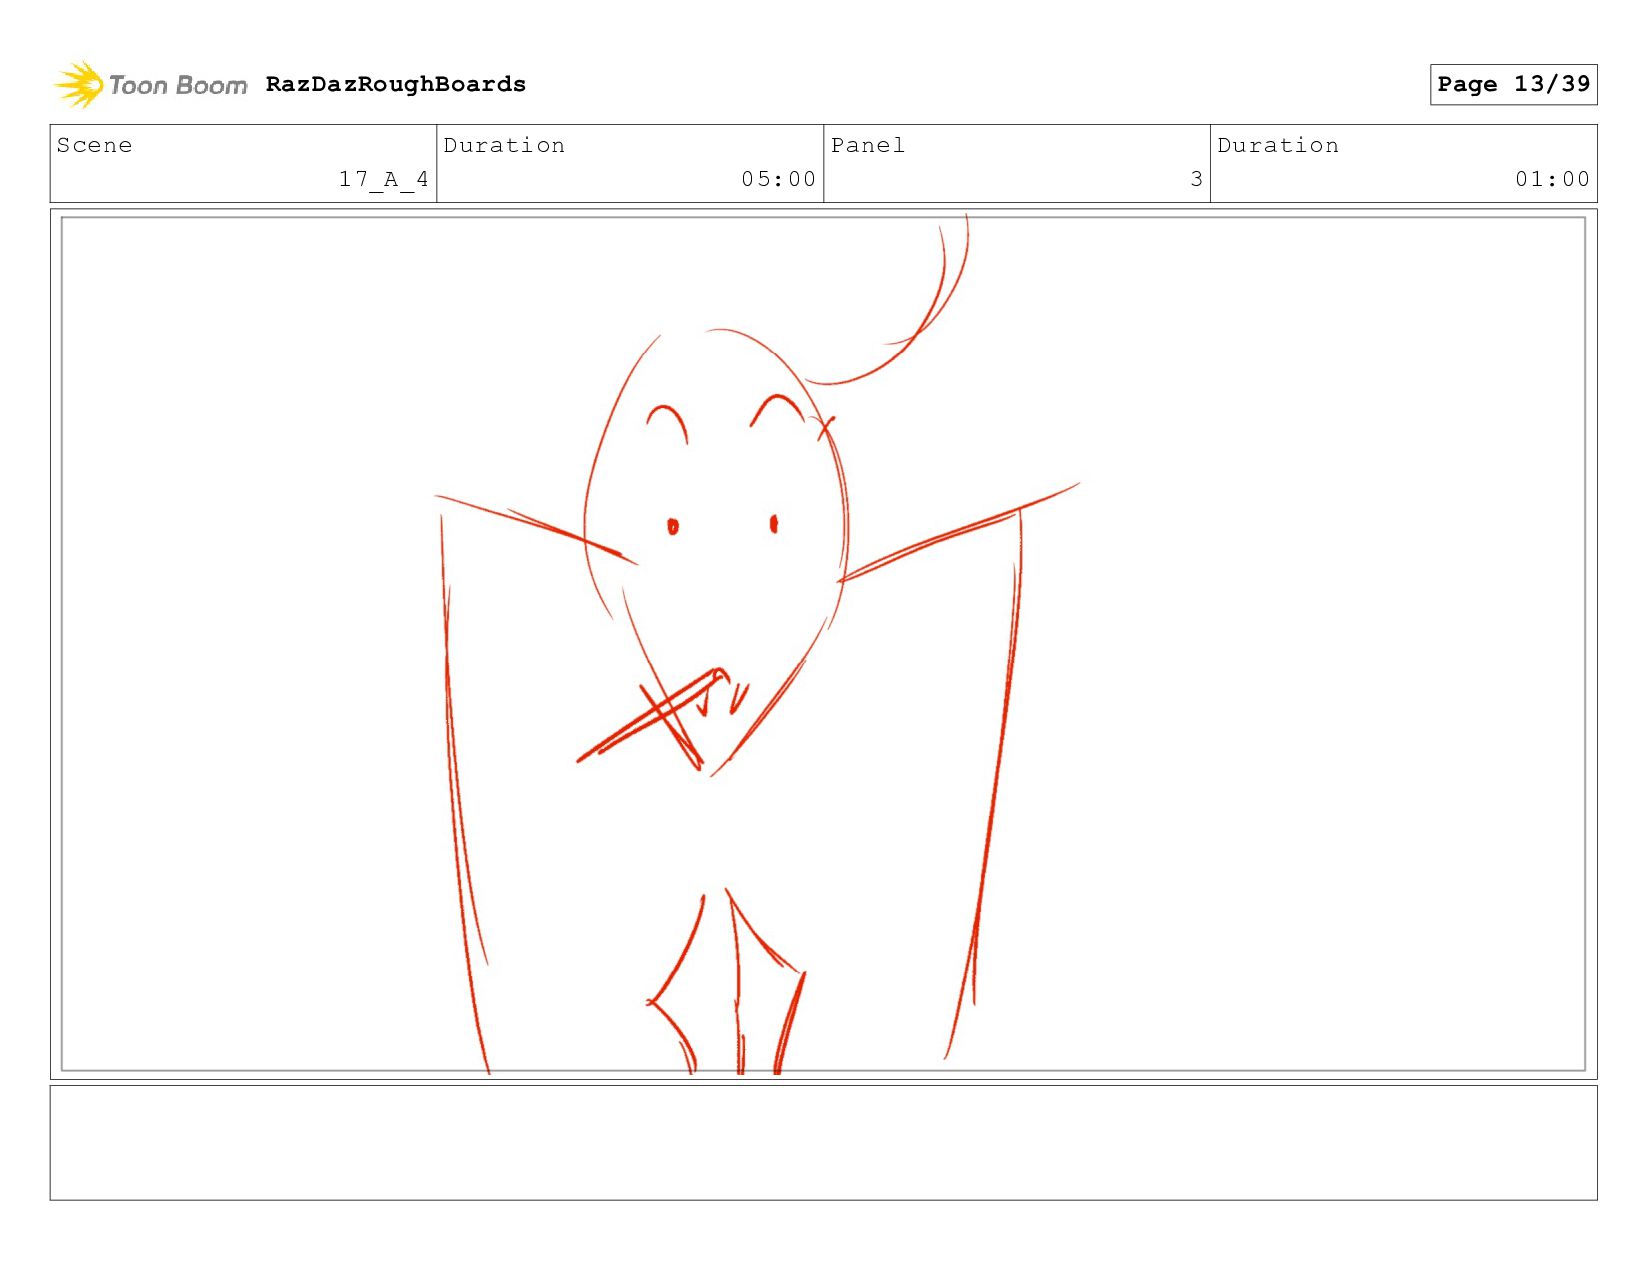1650x1275 pixels.
Task: Click the Page 13/39 box
Action: tap(1513, 84)
